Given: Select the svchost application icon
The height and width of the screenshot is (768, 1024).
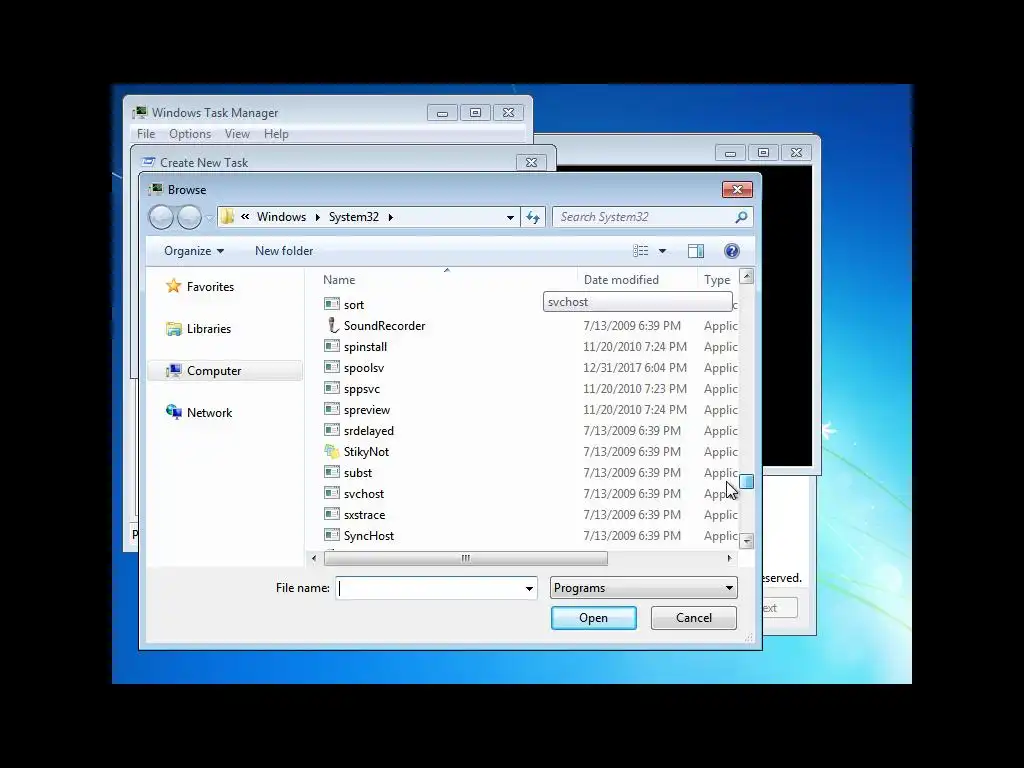Looking at the screenshot, I should (x=332, y=493).
